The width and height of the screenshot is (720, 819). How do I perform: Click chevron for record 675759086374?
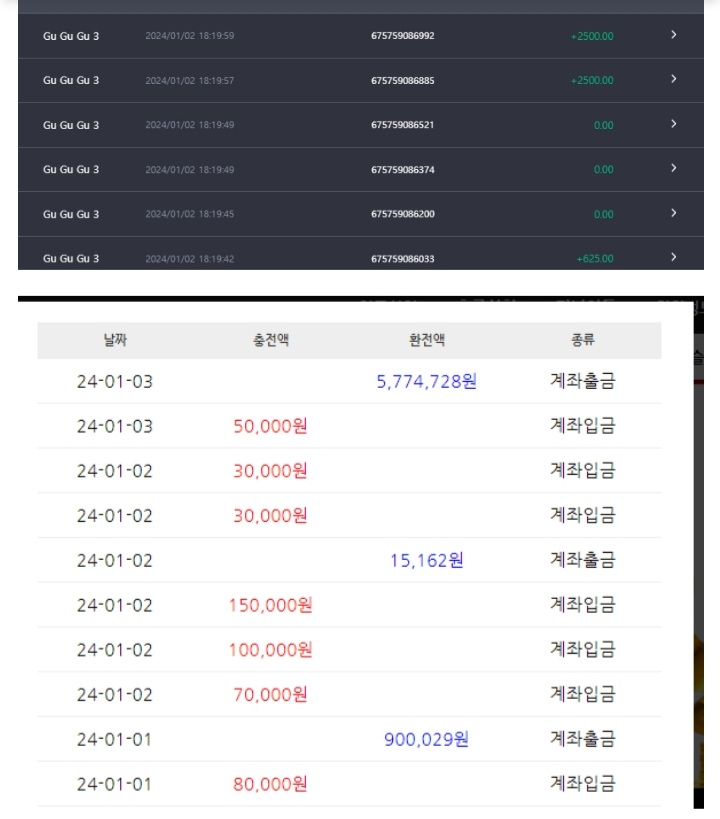[x=673, y=168]
